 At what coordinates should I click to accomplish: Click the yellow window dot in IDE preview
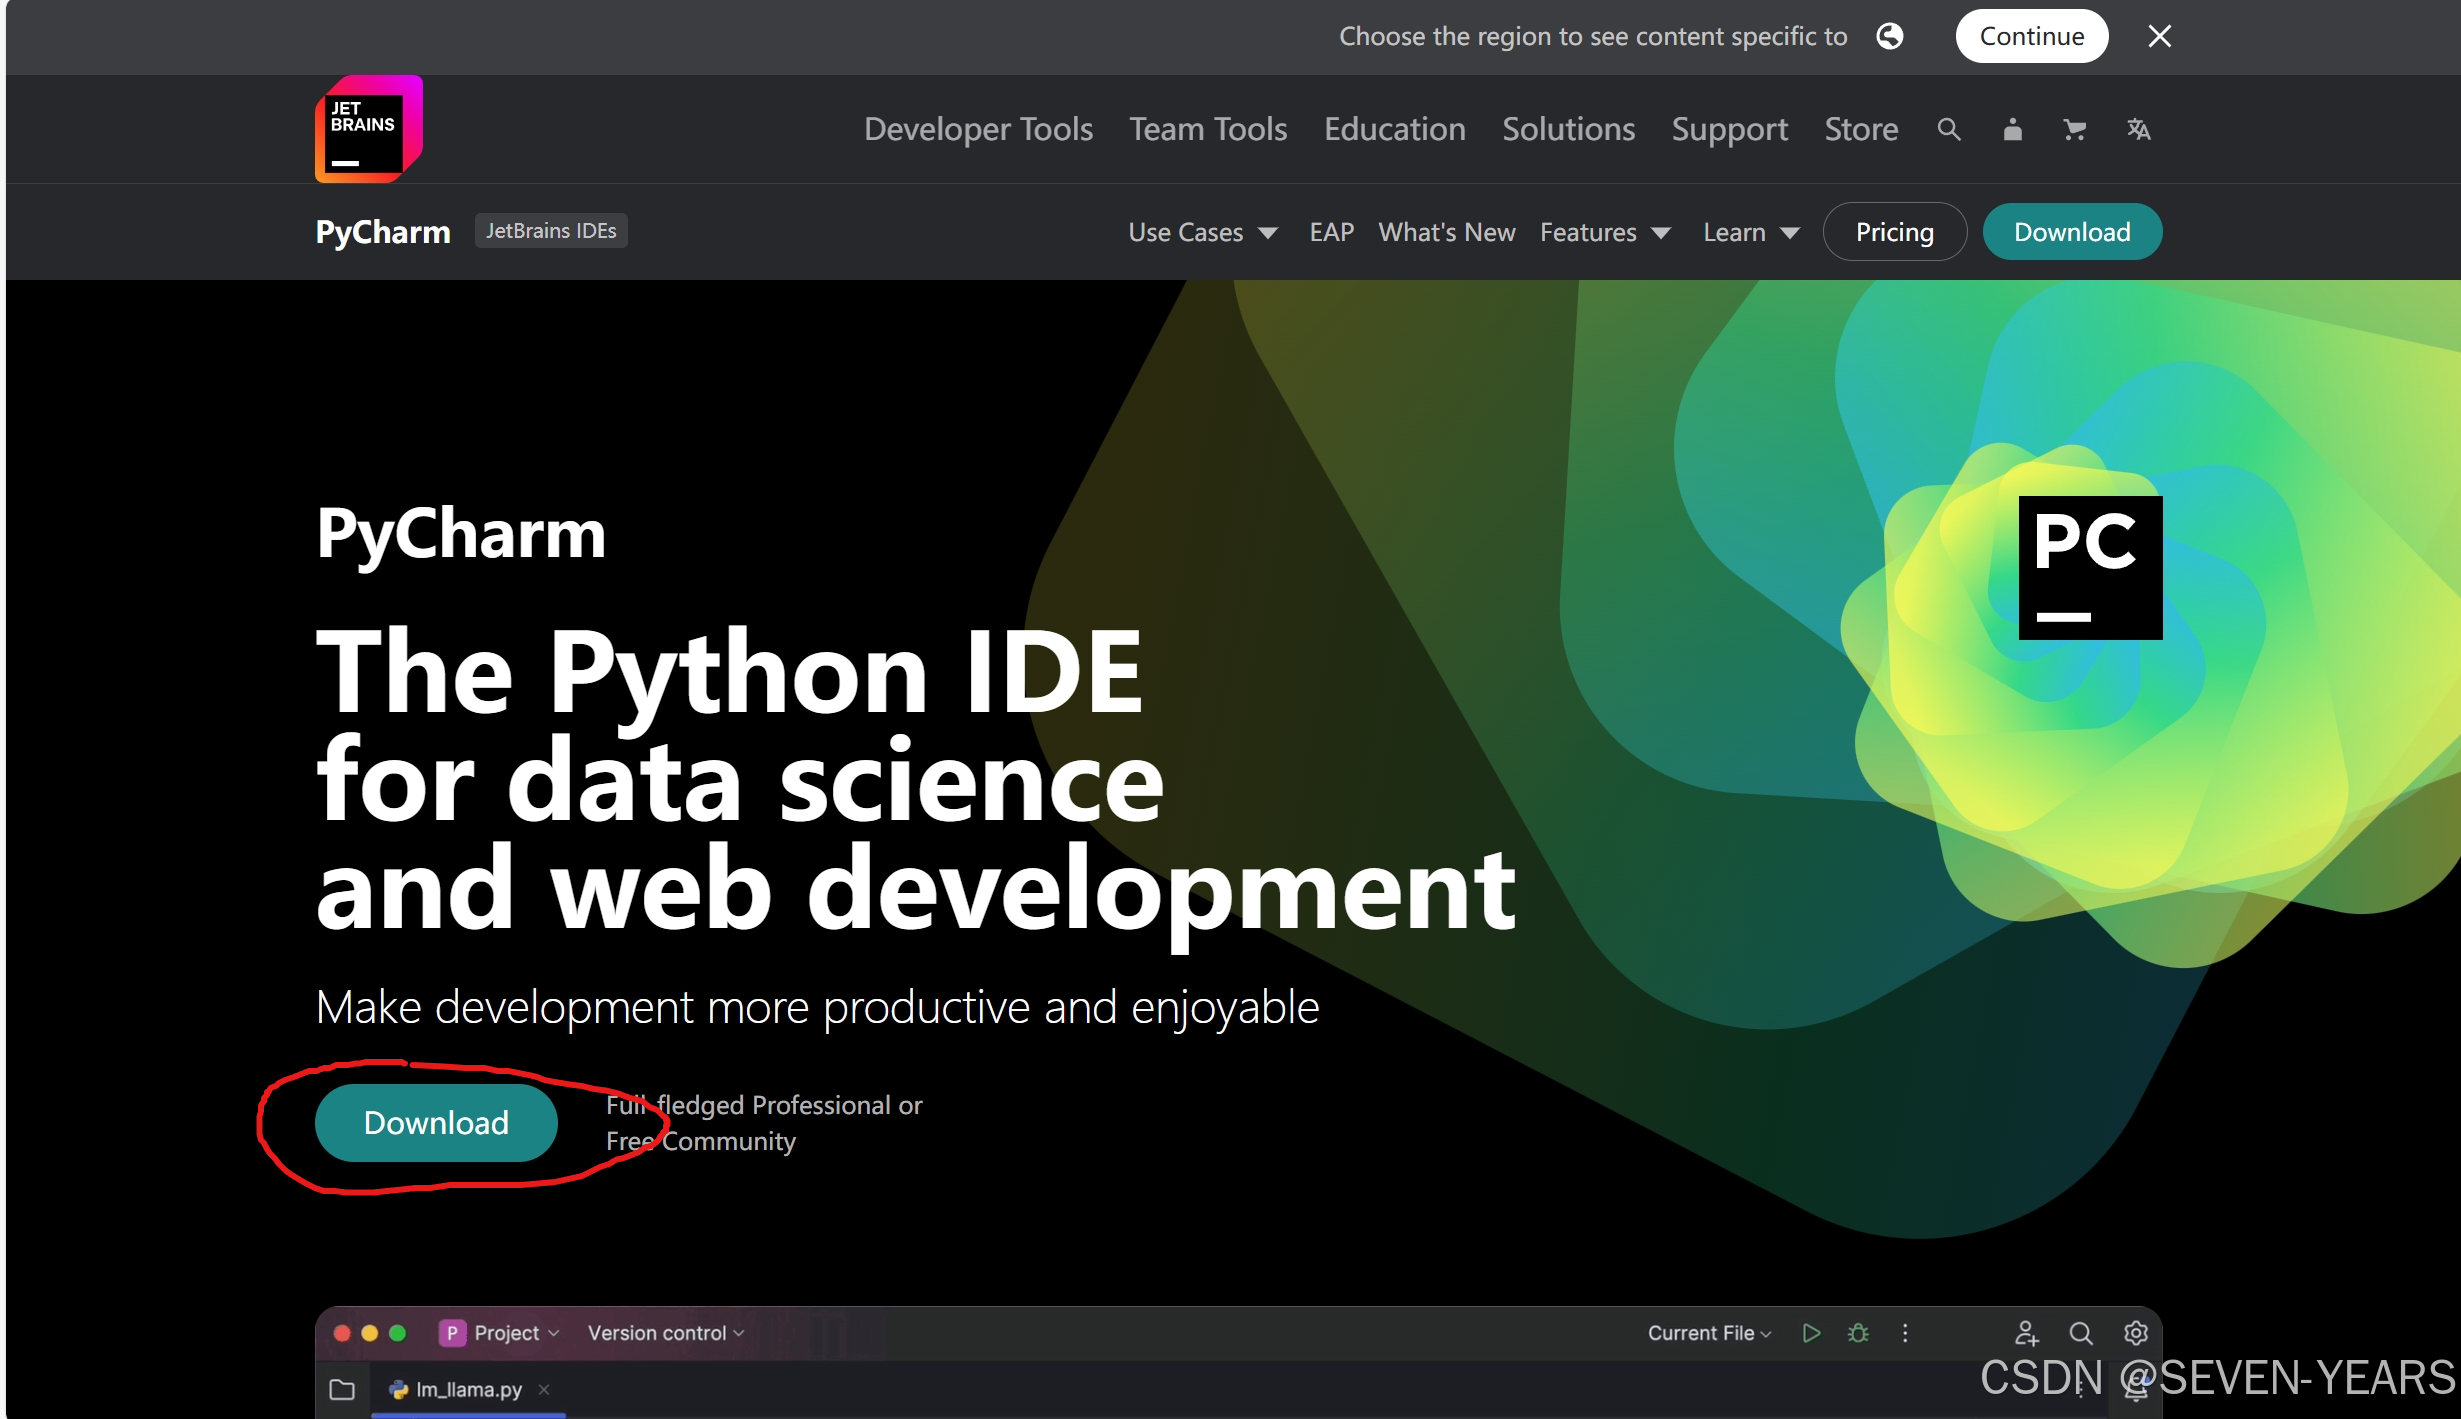[370, 1332]
